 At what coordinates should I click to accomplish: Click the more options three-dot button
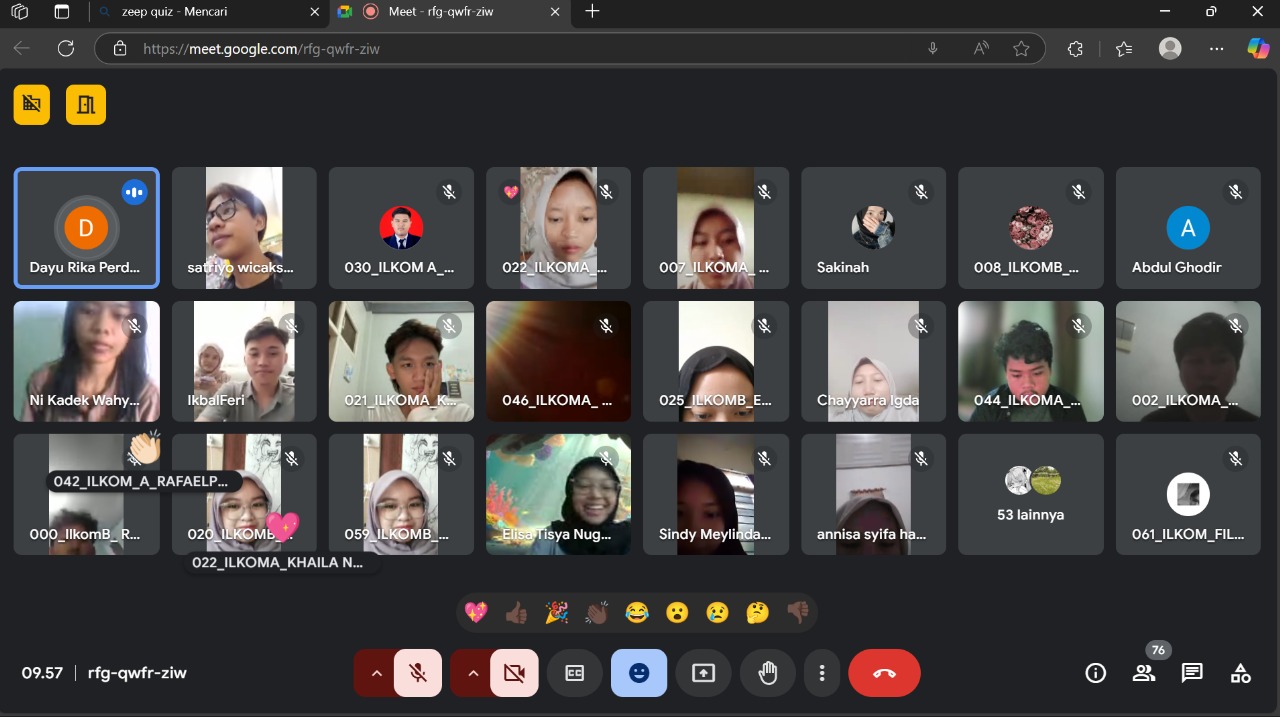click(822, 673)
